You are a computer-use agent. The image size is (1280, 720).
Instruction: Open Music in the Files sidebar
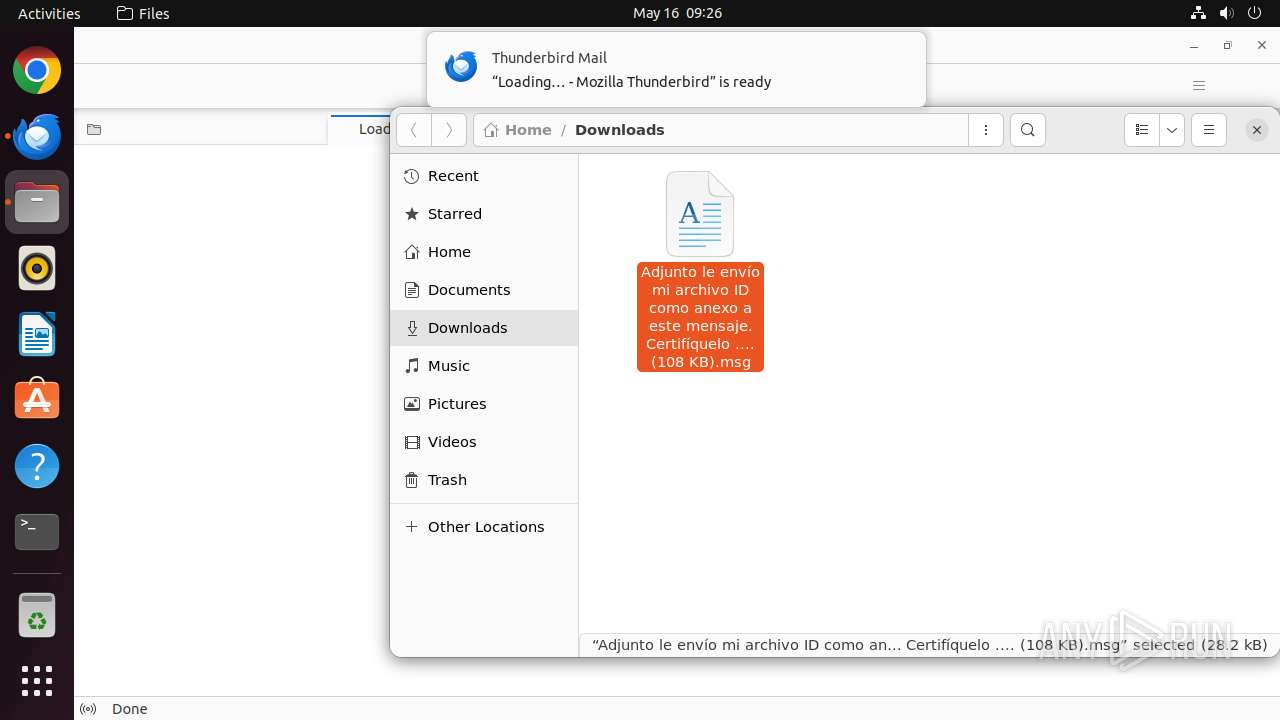tap(484, 366)
